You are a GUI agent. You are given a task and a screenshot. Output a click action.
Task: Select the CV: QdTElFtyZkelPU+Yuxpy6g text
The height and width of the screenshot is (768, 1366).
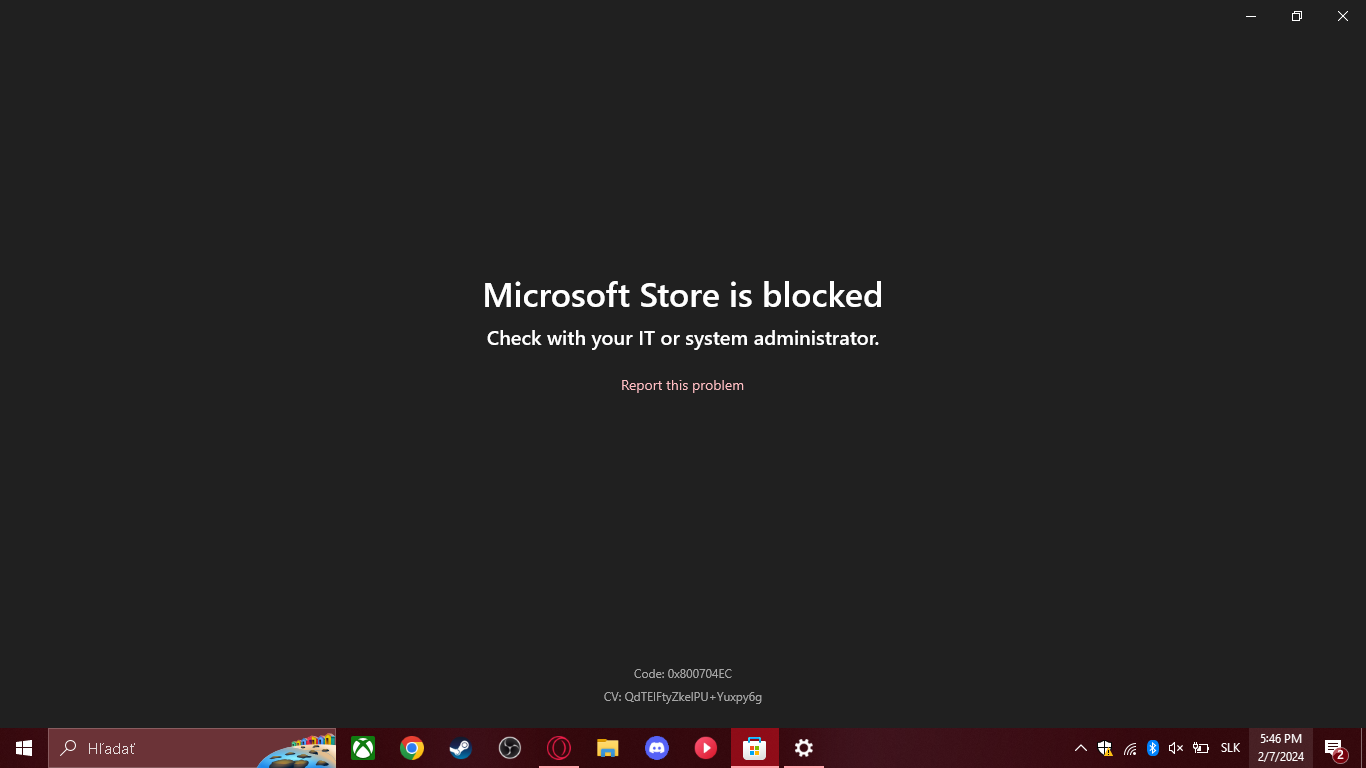point(683,697)
